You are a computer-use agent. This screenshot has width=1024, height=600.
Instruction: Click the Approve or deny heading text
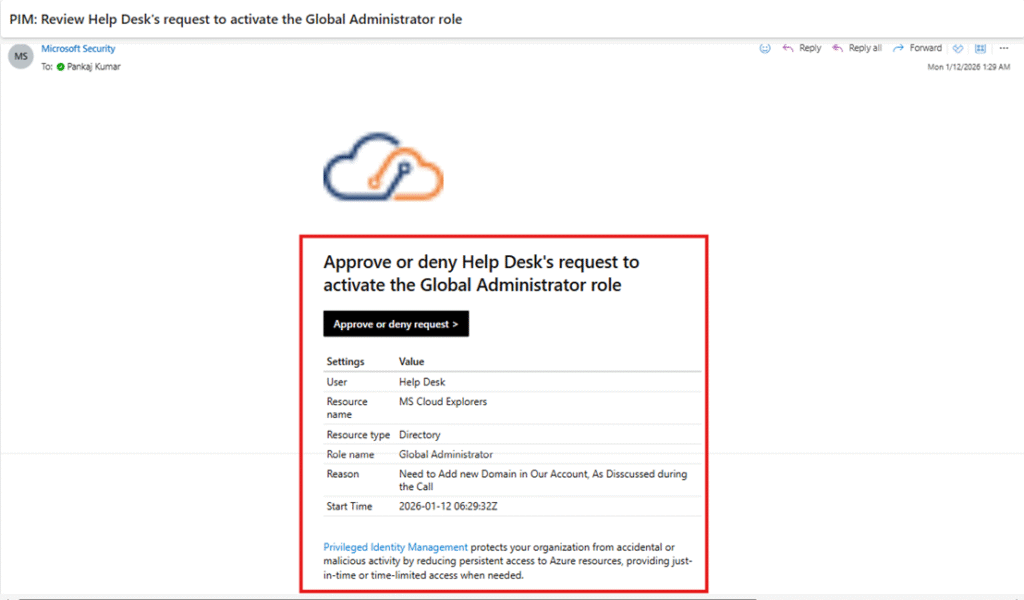pyautogui.click(x=481, y=273)
